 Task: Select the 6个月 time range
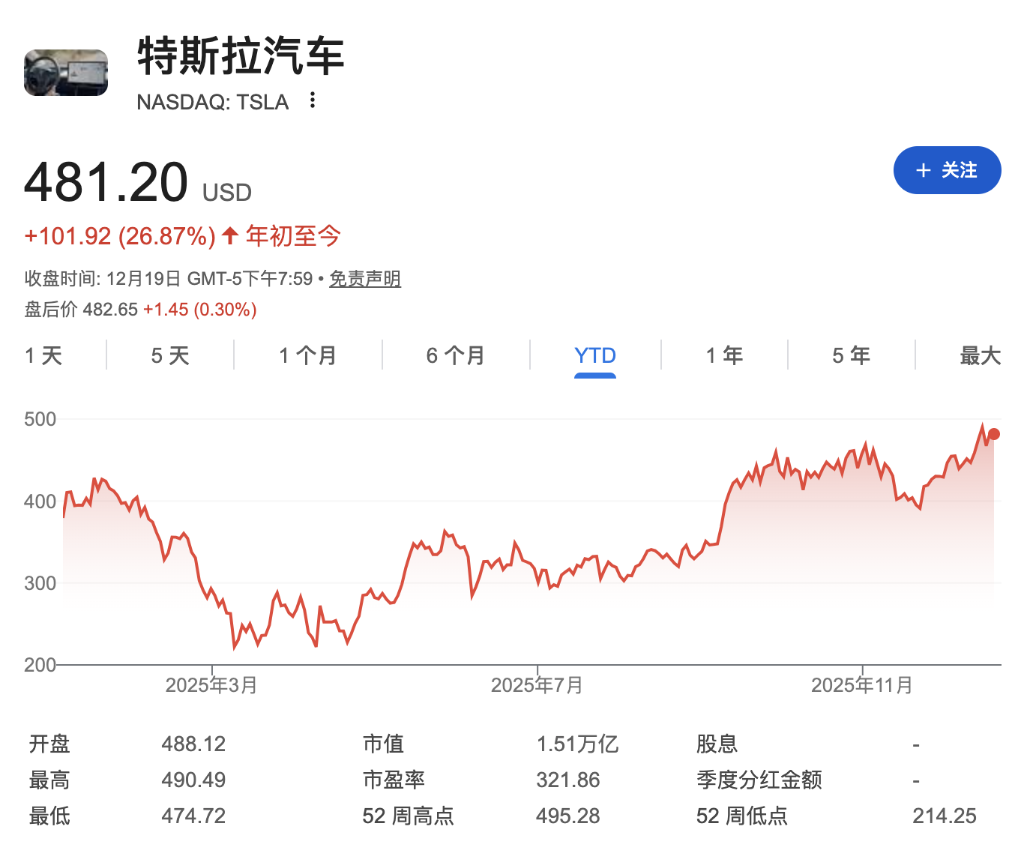(x=455, y=355)
